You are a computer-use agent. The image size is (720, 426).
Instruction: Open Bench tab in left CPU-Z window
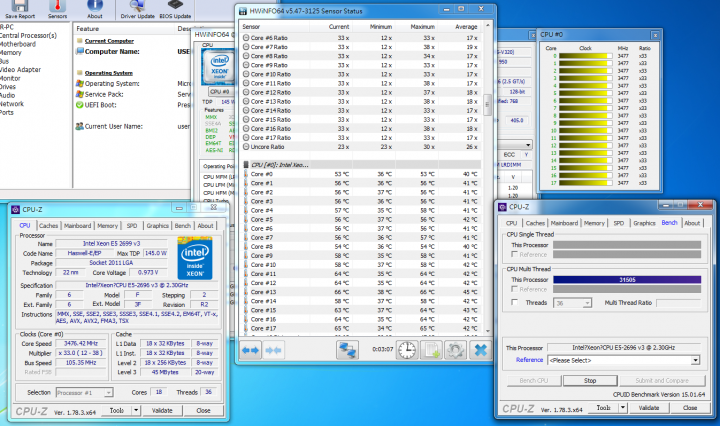pos(182,226)
